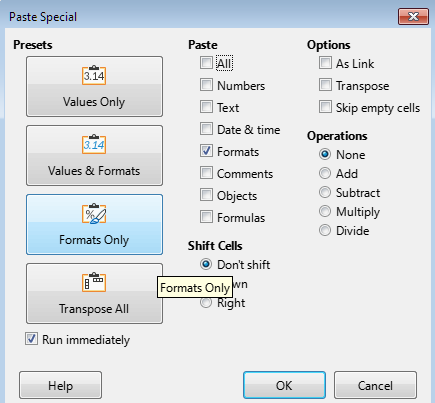Uncheck the Formats checkbox
Screen dimensions: 435x403
206,151
